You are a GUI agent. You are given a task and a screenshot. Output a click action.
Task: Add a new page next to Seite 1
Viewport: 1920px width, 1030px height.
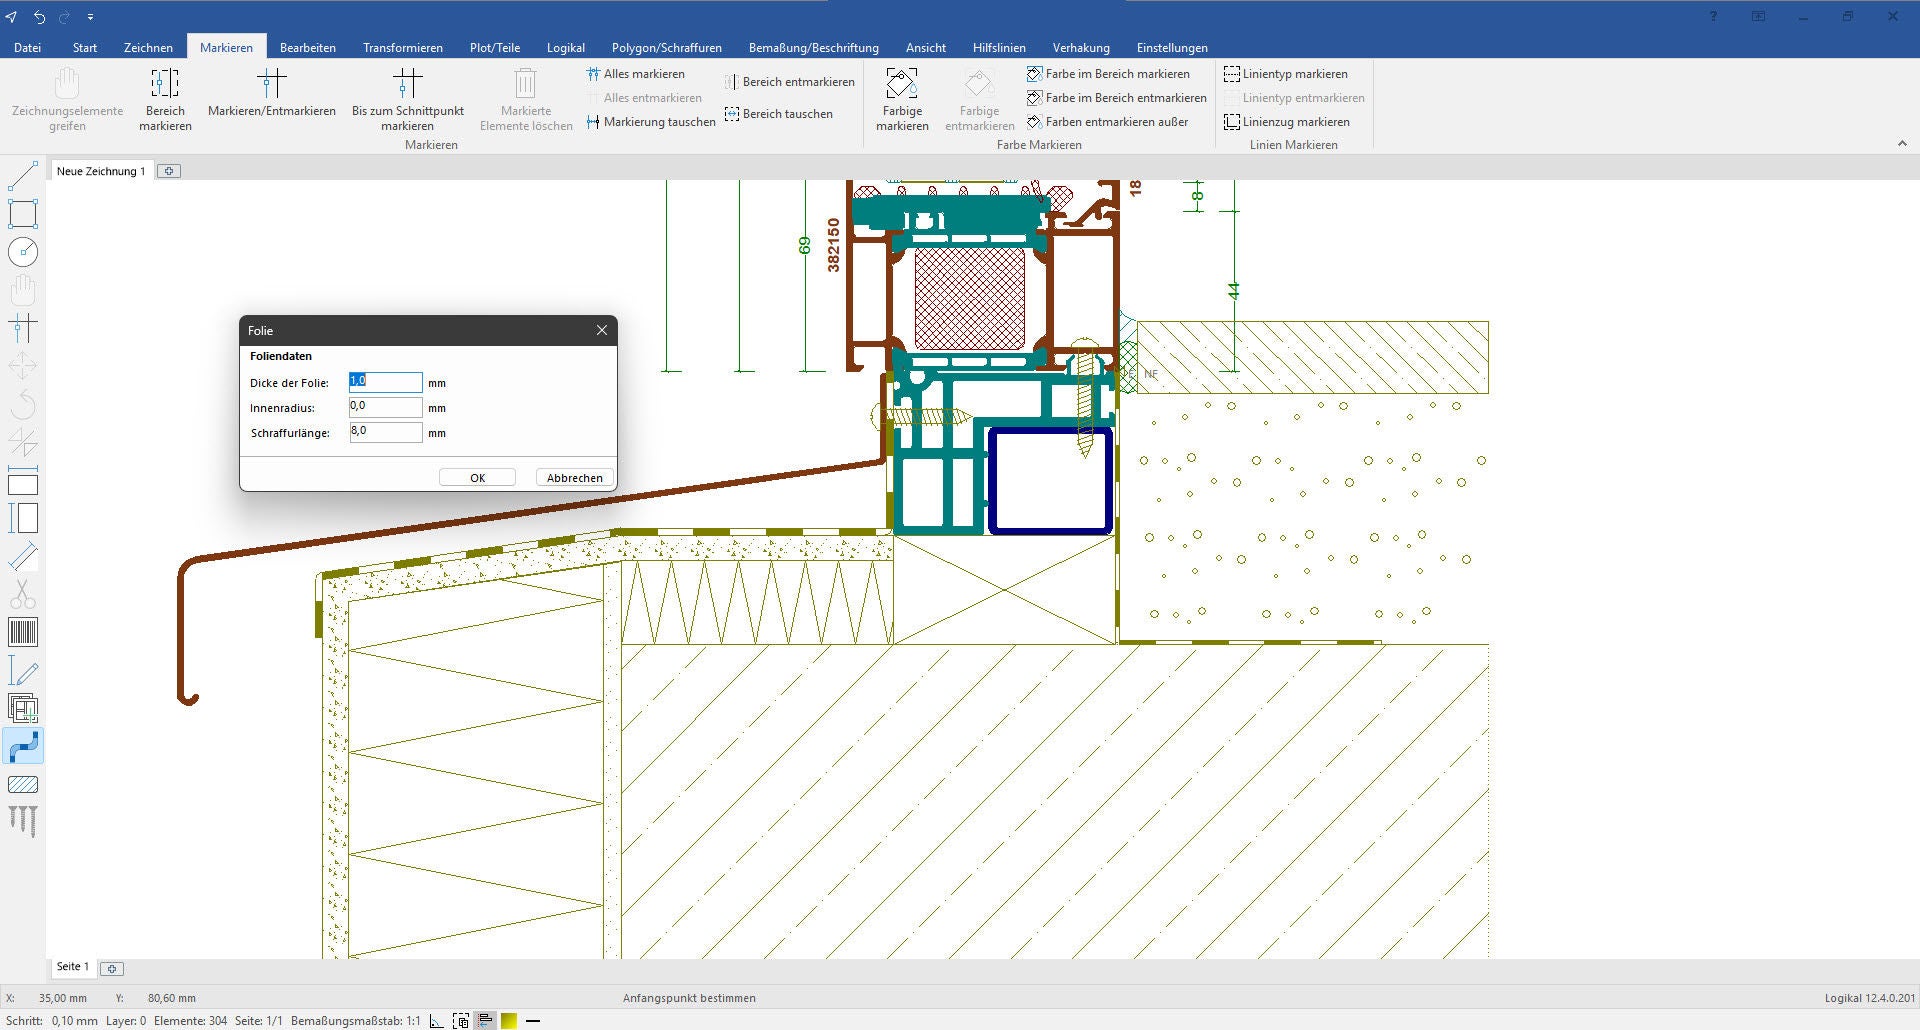coord(112,968)
